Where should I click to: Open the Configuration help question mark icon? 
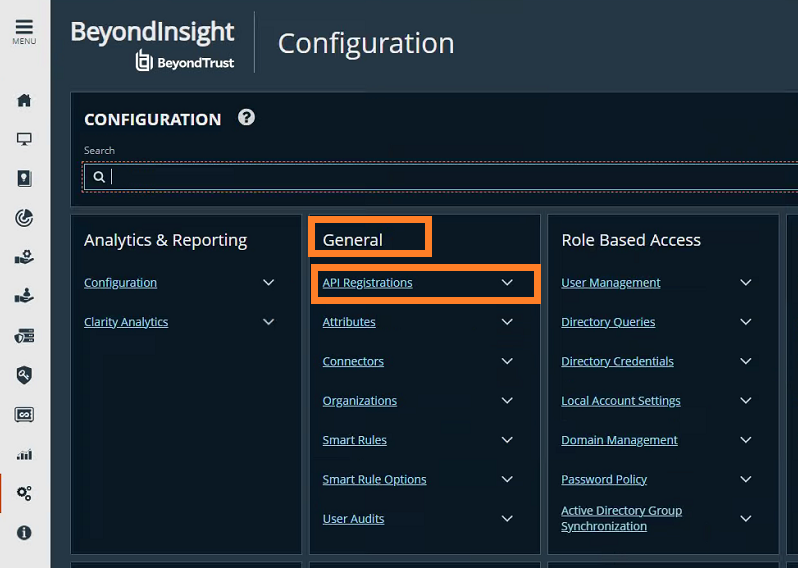click(246, 118)
